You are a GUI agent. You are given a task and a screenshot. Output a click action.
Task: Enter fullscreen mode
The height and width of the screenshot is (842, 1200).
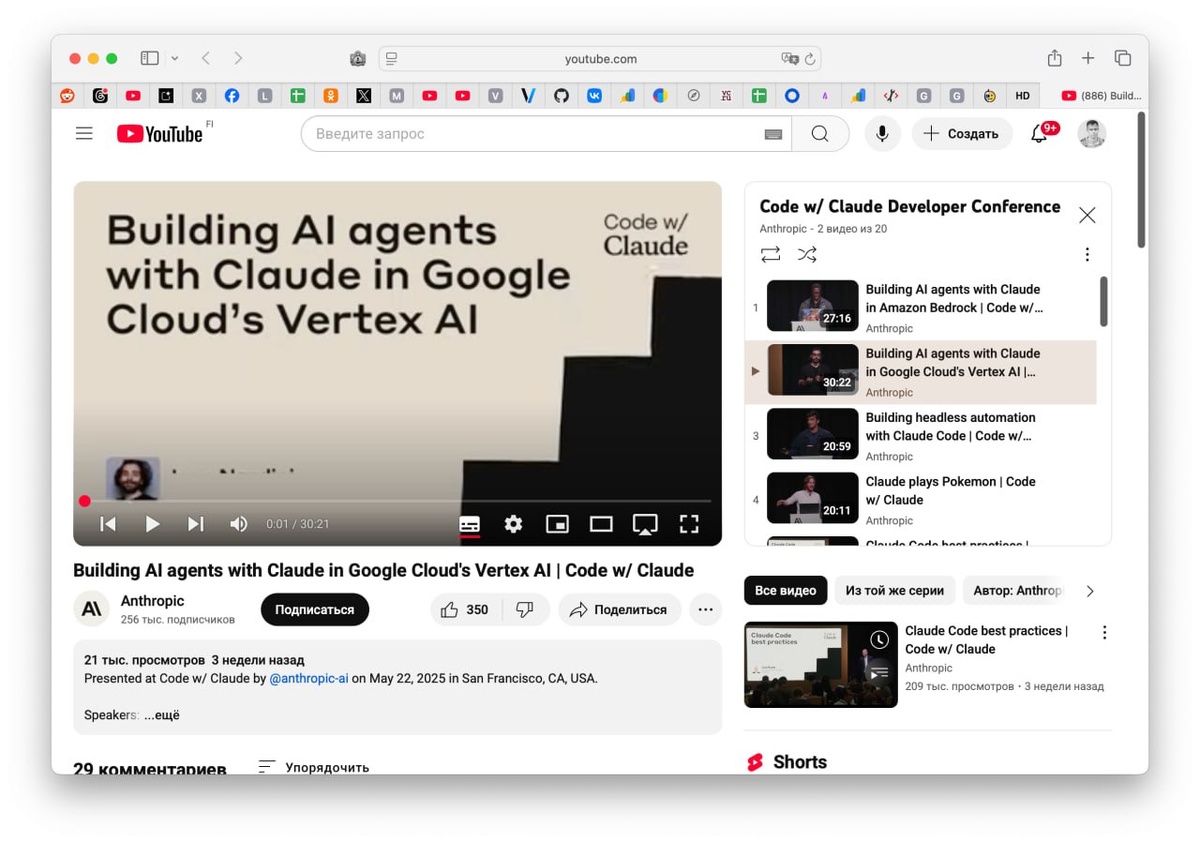pos(689,524)
